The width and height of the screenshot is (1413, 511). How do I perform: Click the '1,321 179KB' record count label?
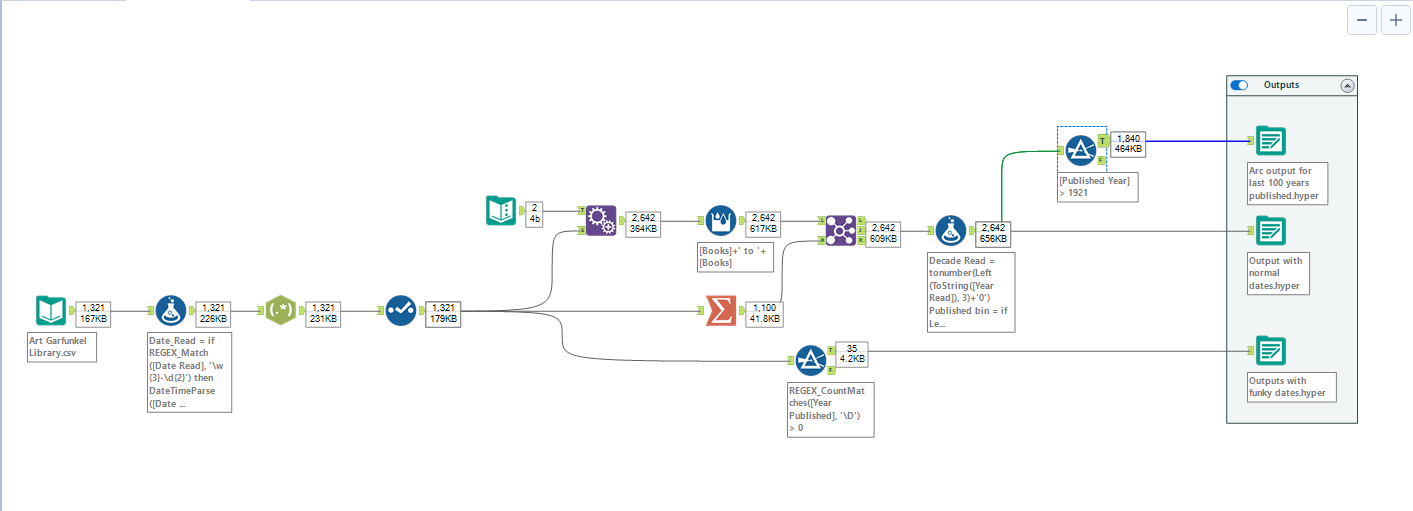click(442, 313)
